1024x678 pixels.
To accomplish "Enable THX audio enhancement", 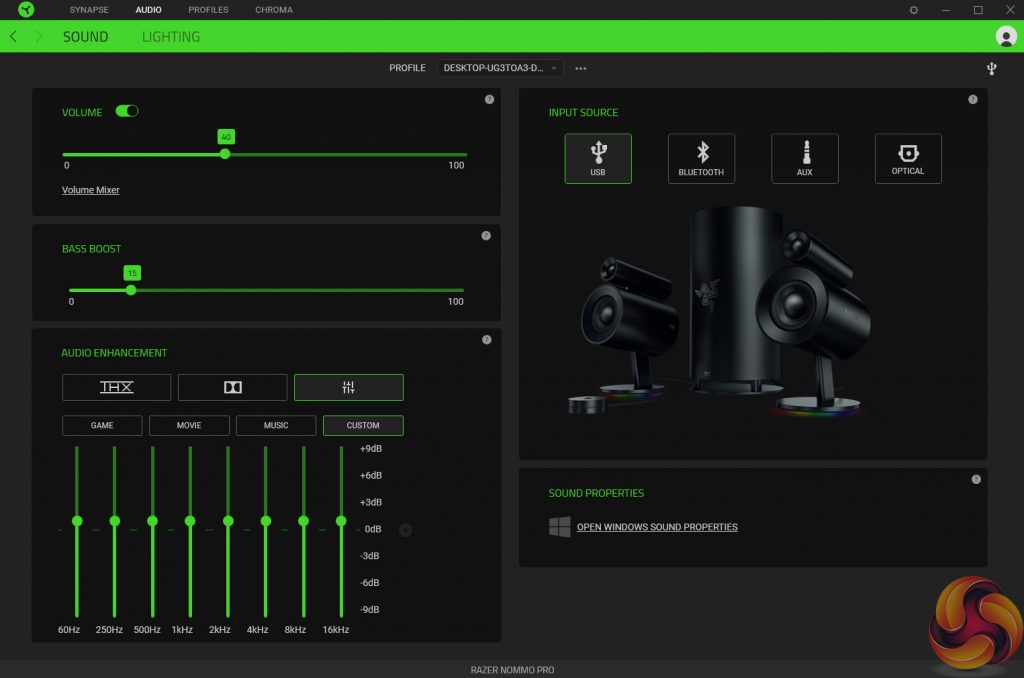I will [115, 387].
